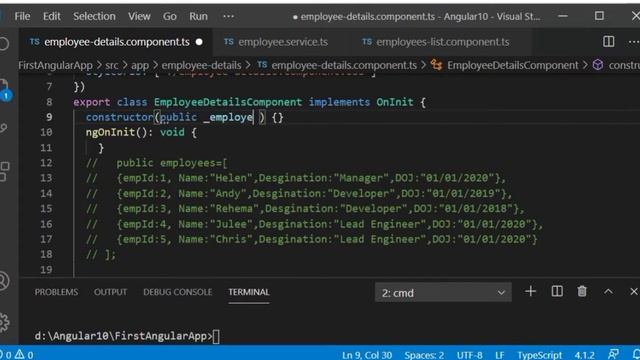Split the terminal
640x360 pixels.
click(557, 291)
